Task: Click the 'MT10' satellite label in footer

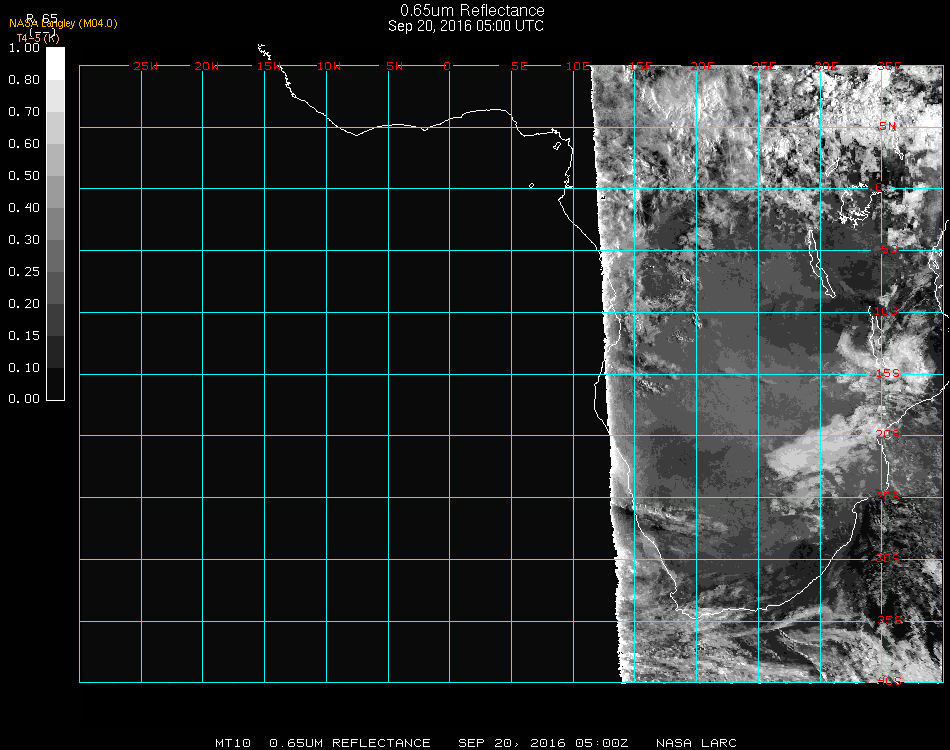Action: pos(233,743)
